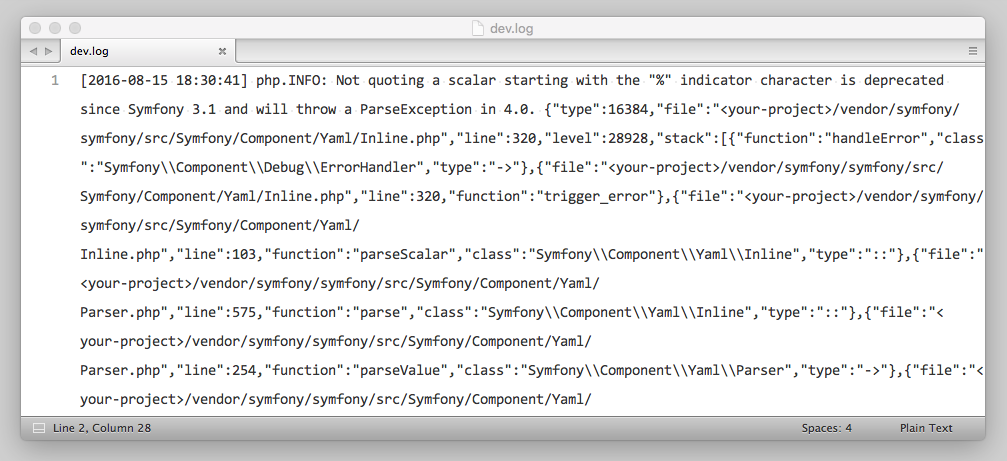Viewport: 1007px width, 461px height.
Task: Click the Line 2, Column 28 status
Action: (102, 428)
